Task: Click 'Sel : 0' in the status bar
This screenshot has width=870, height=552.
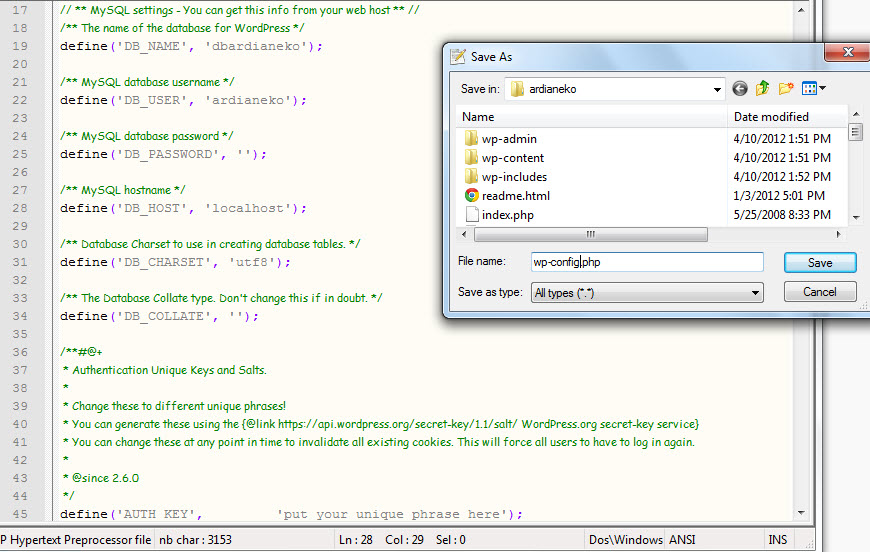Action: [451, 540]
